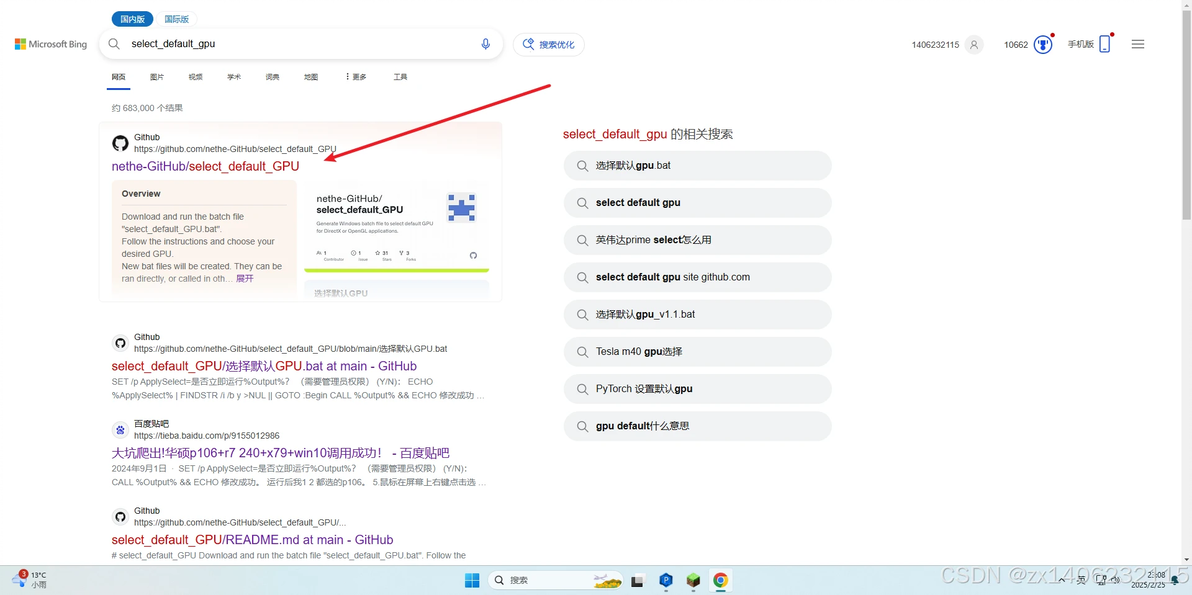
Task: Expand the overview with 展开
Action: tap(245, 279)
